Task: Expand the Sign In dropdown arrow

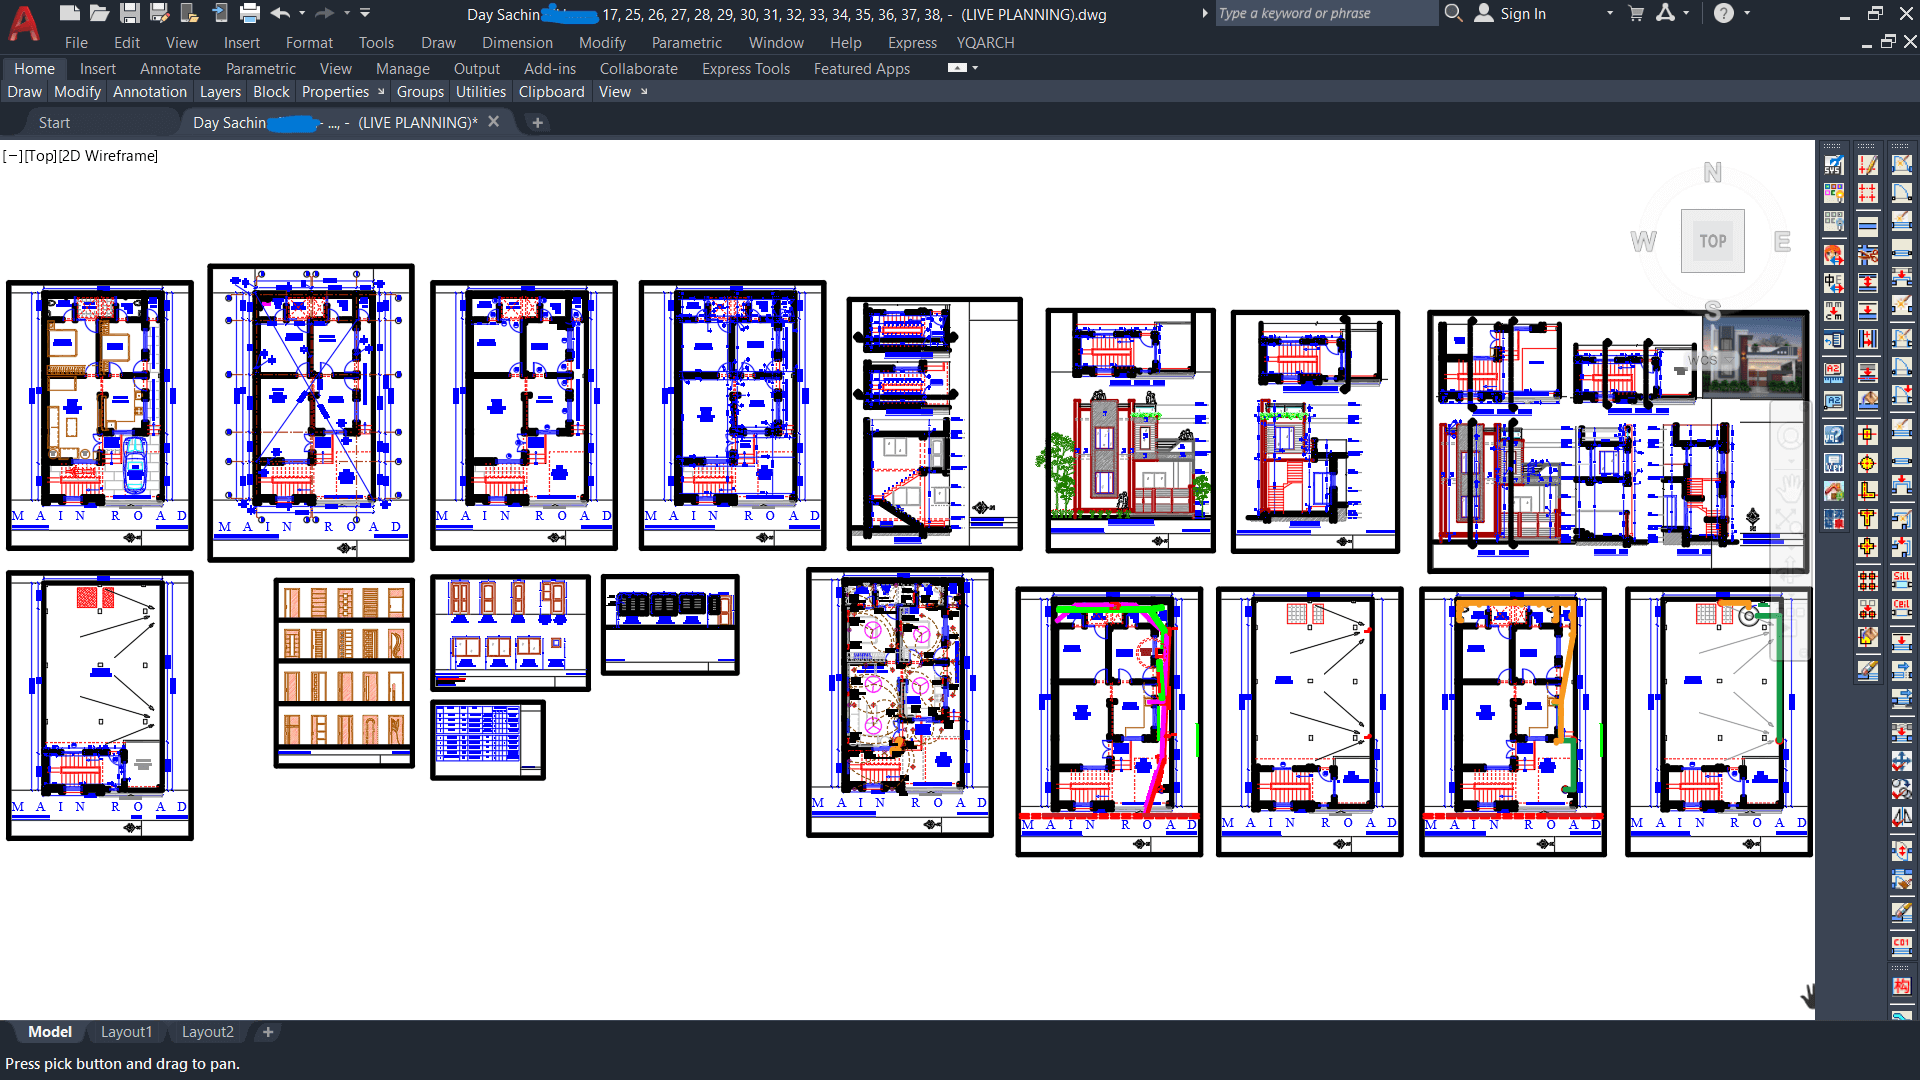Action: point(1609,13)
